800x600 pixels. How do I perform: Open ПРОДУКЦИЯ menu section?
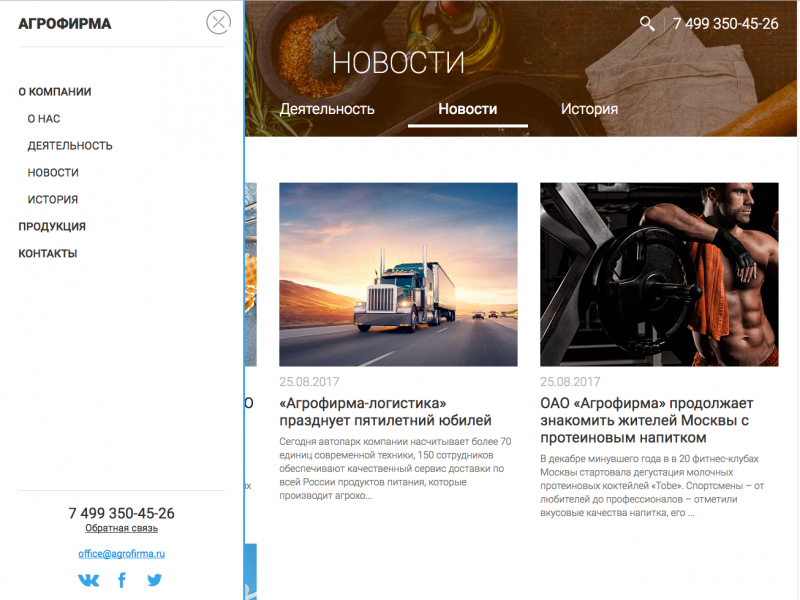[x=52, y=227]
